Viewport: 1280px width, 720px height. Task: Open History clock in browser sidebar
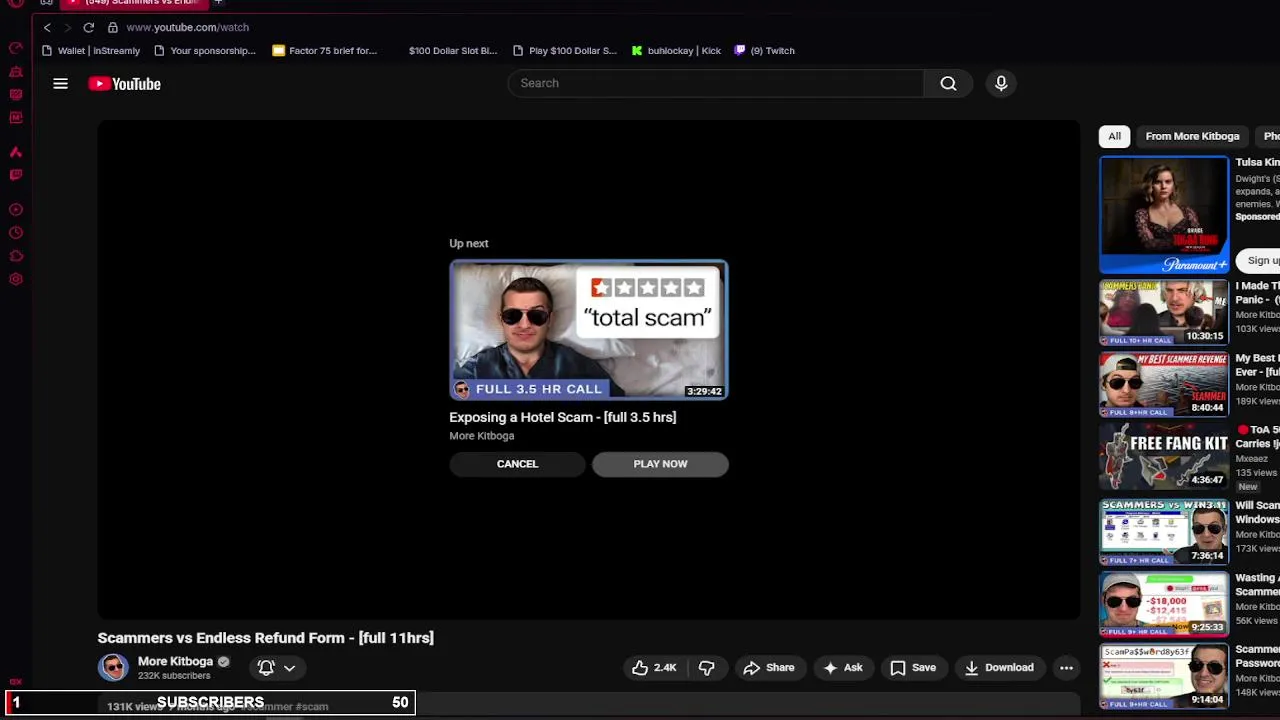coord(16,233)
